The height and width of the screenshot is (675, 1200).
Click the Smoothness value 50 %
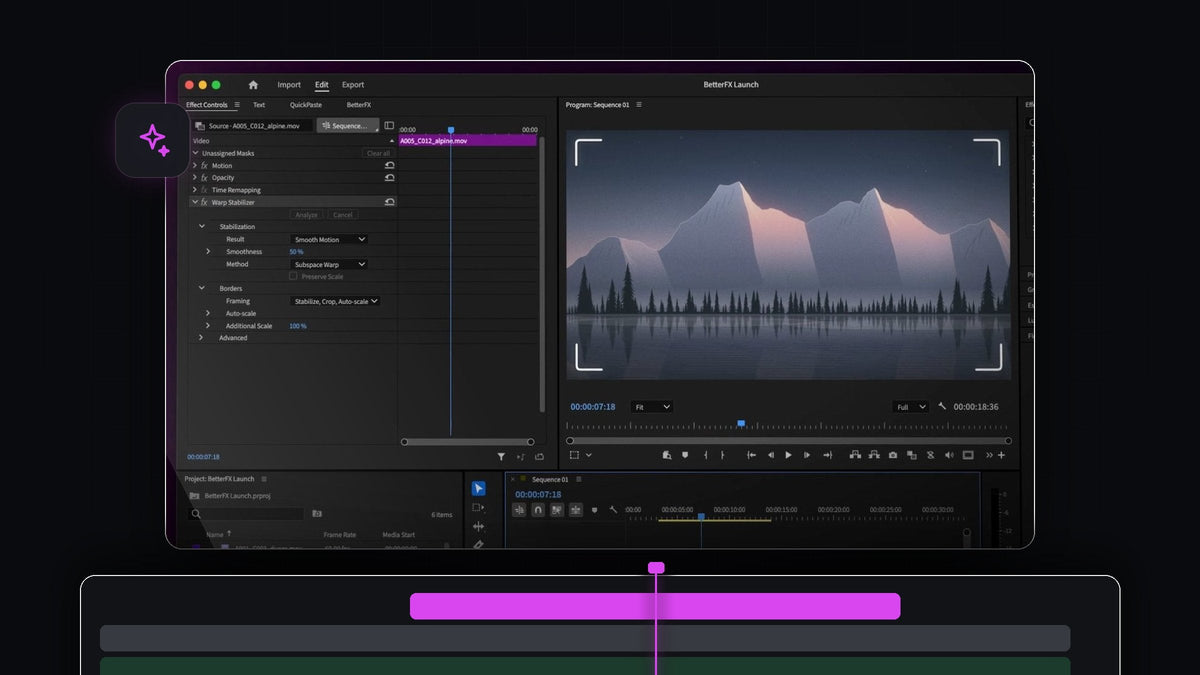296,252
